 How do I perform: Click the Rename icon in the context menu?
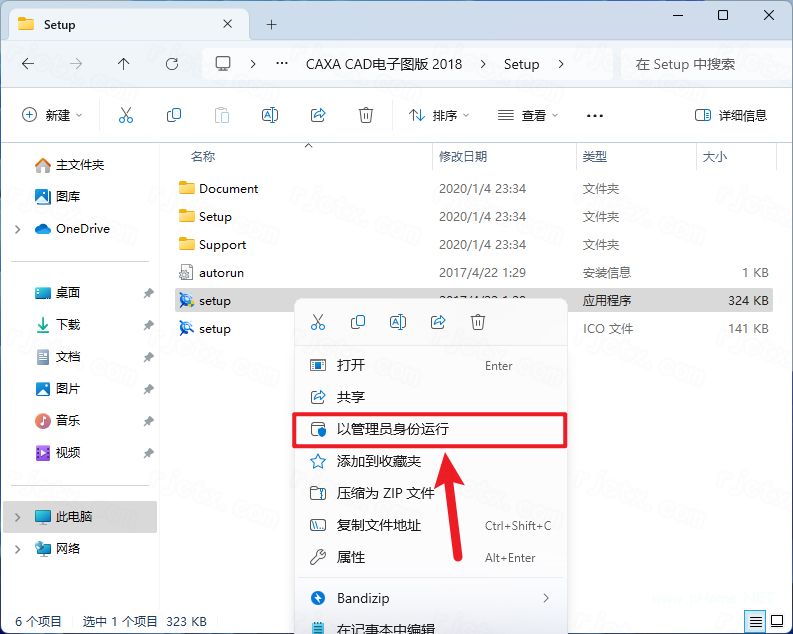[398, 322]
